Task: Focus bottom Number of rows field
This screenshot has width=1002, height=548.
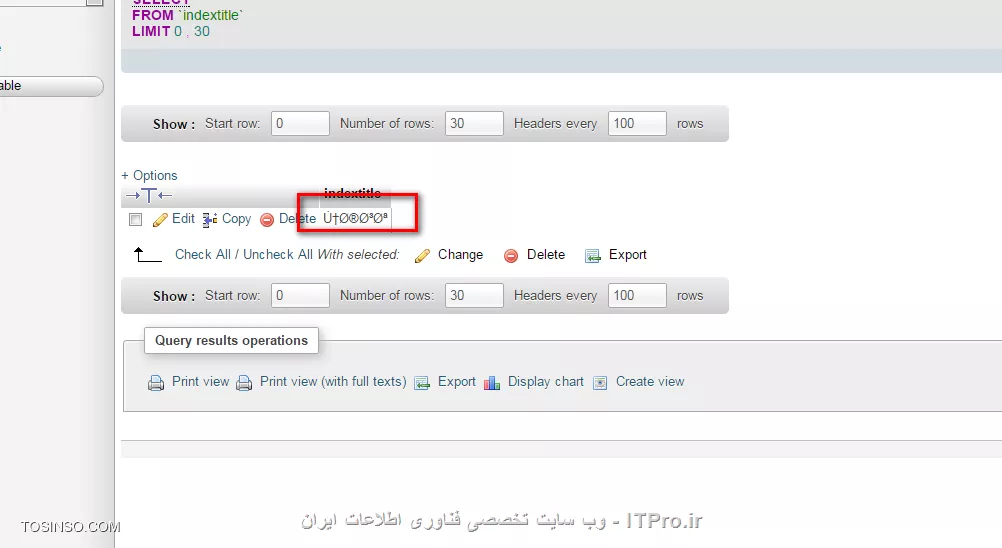Action: pos(474,295)
